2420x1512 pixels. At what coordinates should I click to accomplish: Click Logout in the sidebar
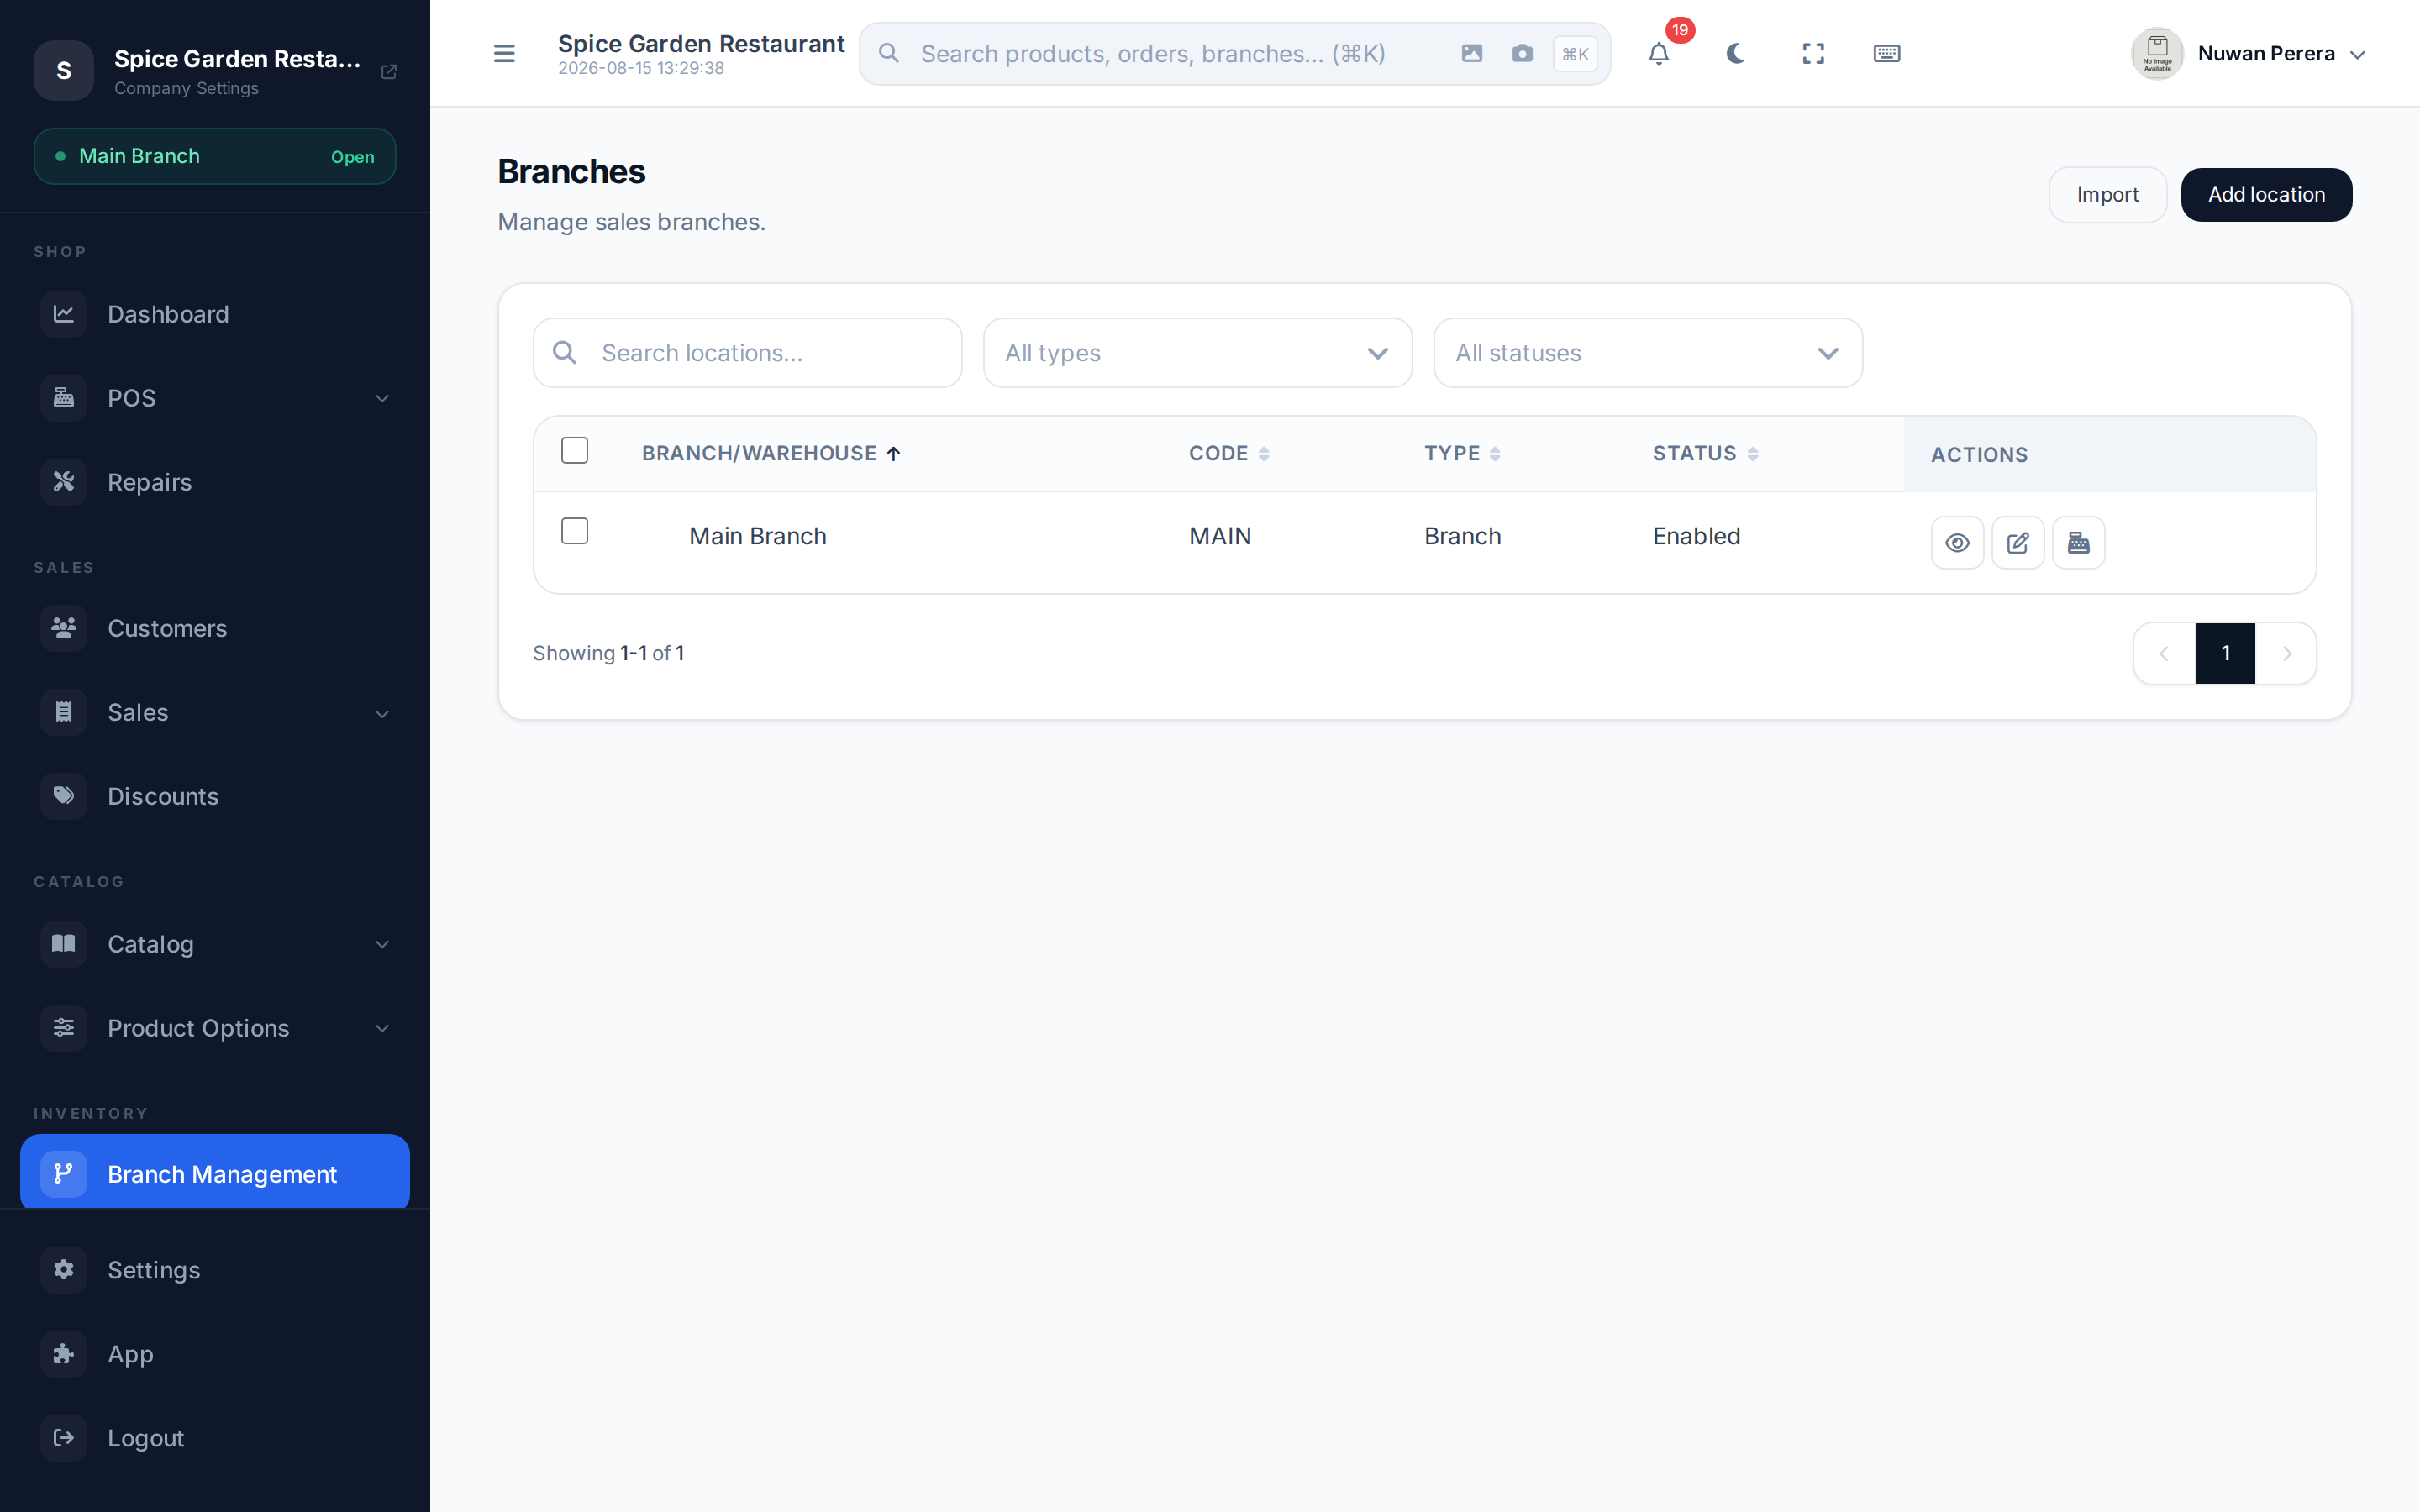[215, 1438]
